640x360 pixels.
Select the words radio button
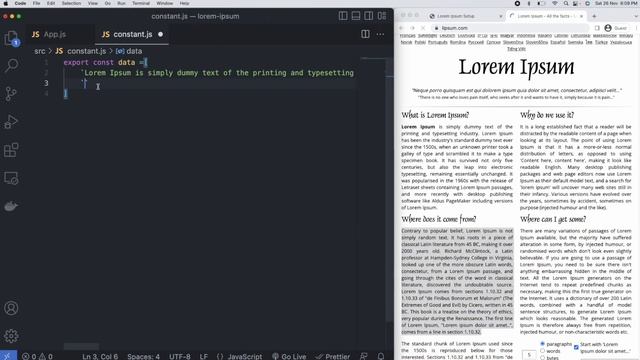(x=542, y=351)
